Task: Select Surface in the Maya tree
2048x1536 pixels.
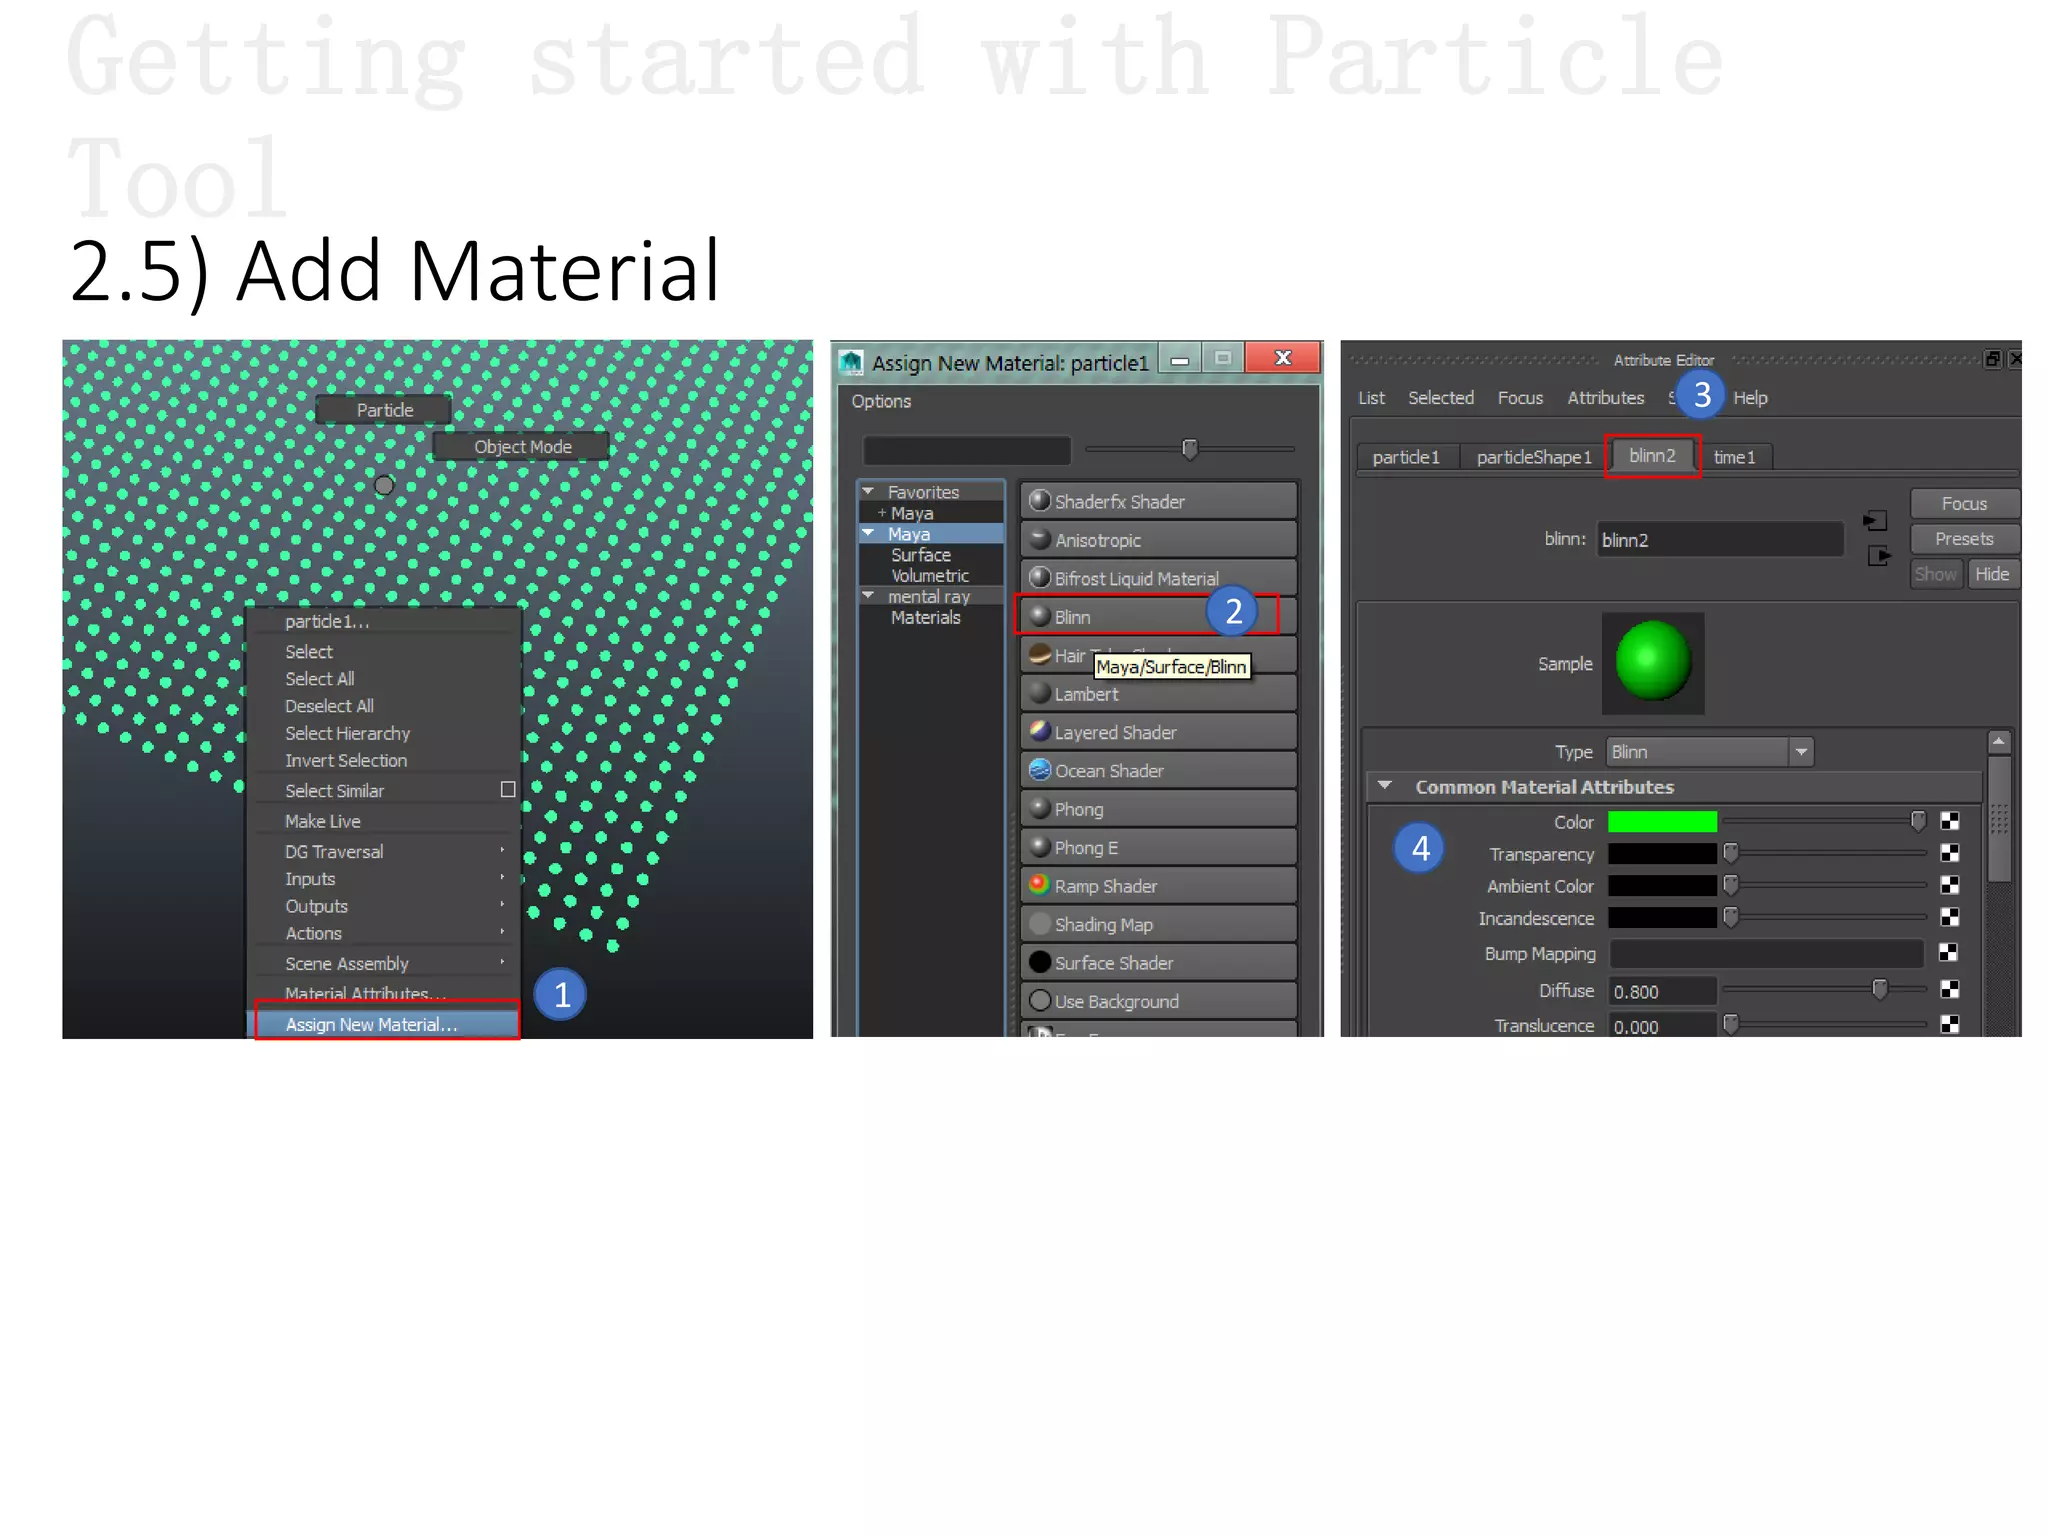Action: pos(920,555)
